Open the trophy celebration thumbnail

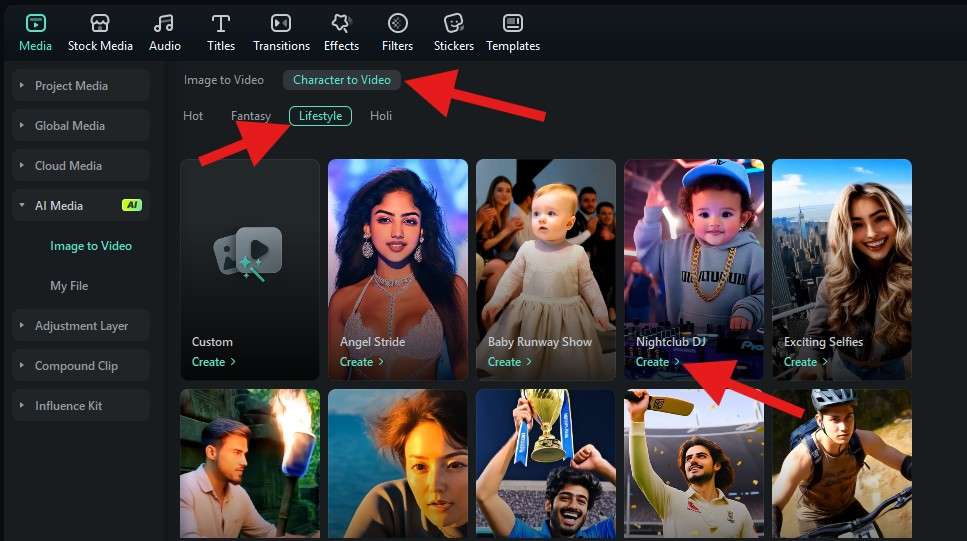click(x=546, y=463)
